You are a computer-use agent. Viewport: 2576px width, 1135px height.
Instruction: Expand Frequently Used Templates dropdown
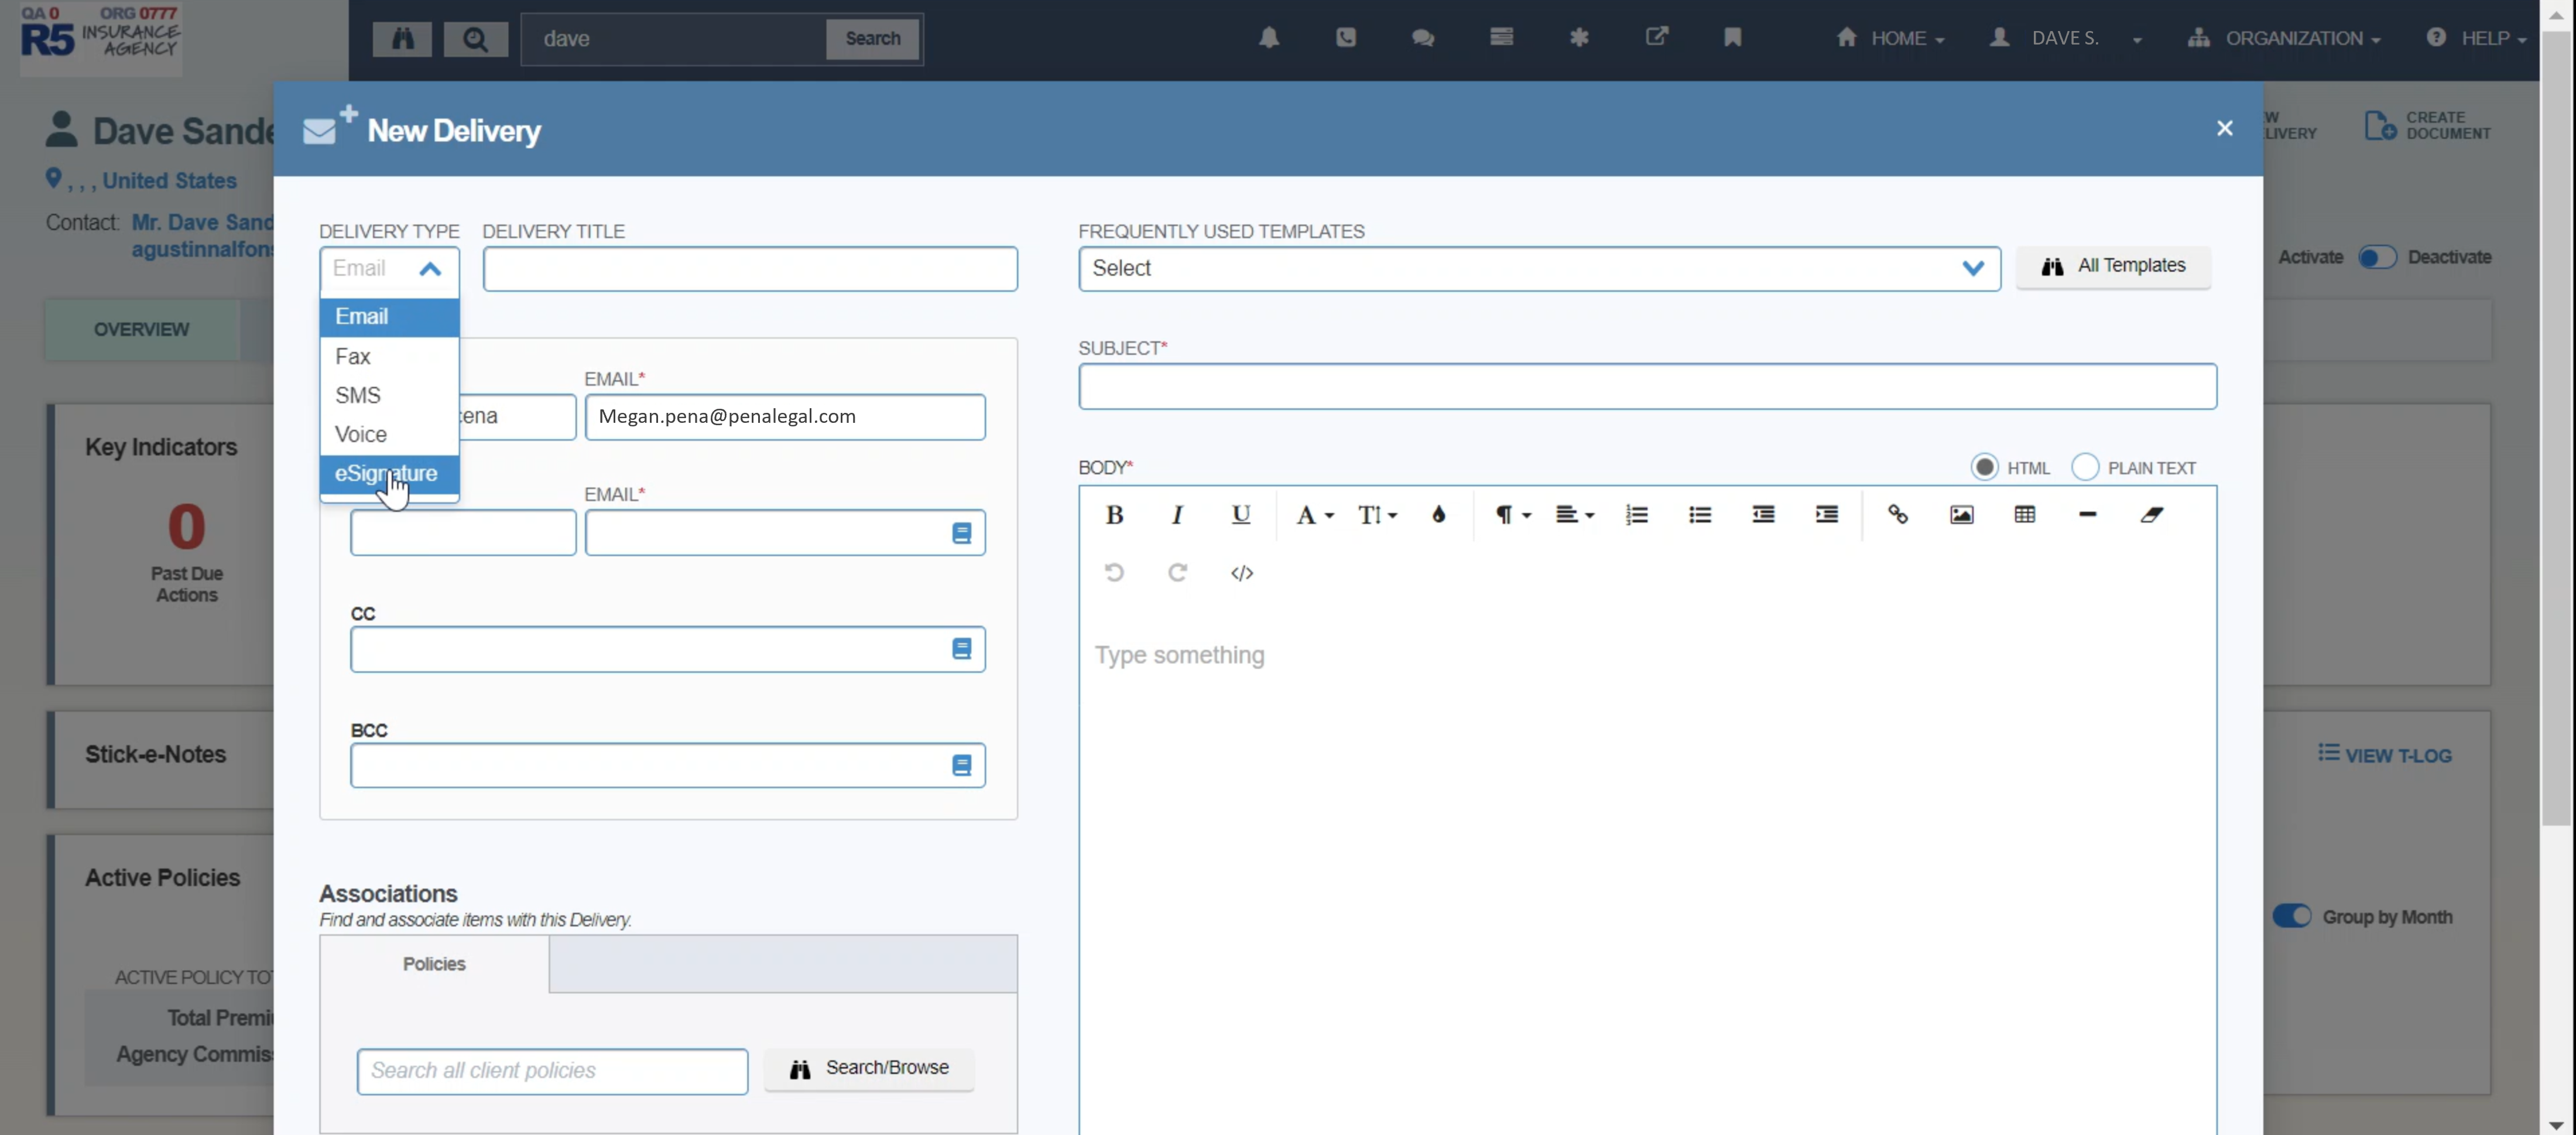coord(1539,268)
